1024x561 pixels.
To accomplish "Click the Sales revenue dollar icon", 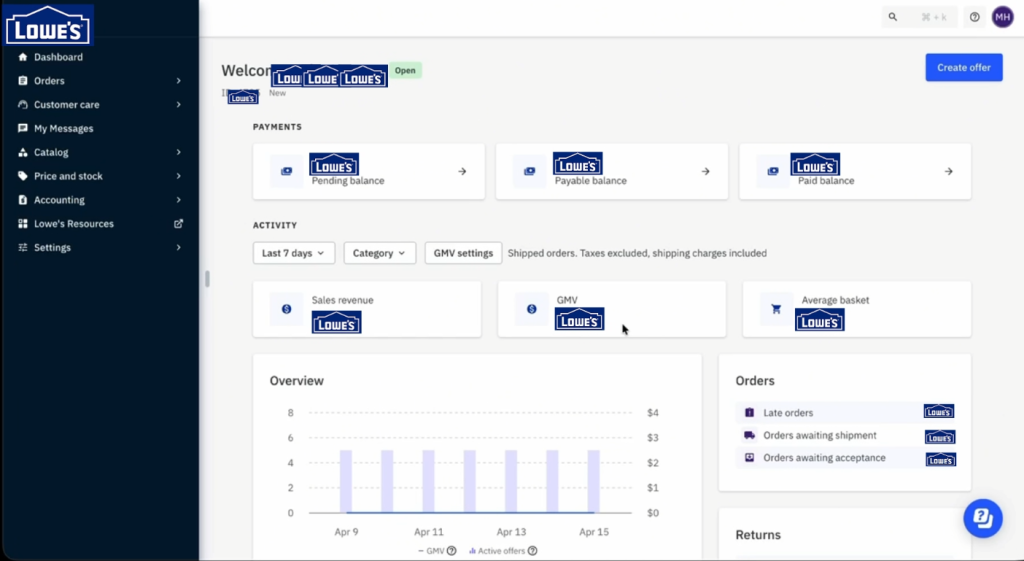I will point(286,309).
